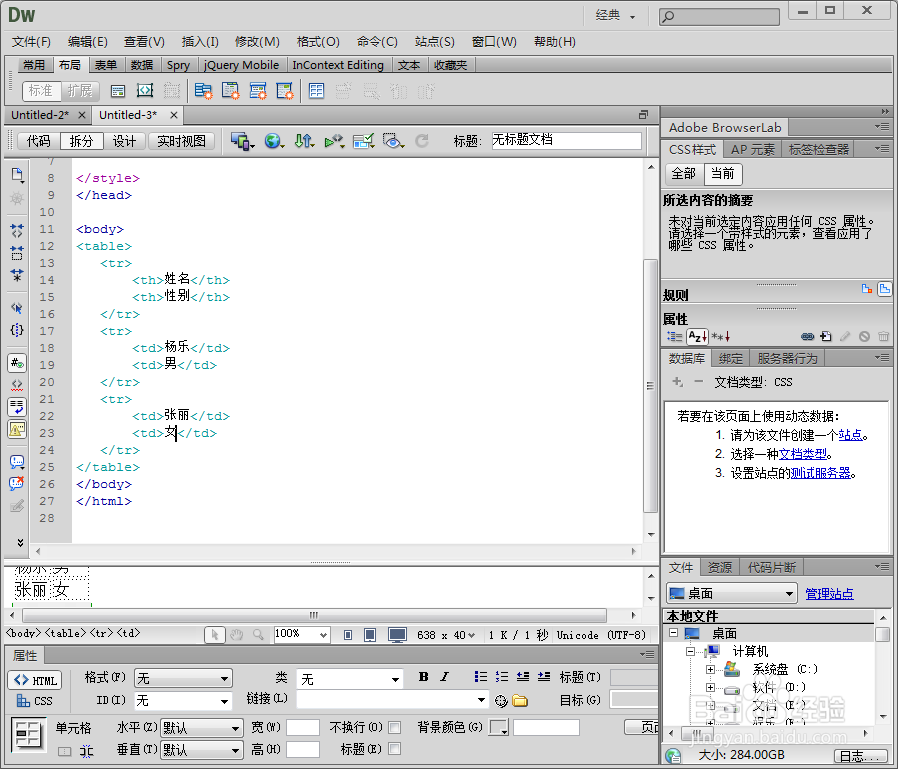Click the New CSS Rule icon
The width and height of the screenshot is (898, 769).
[x=825, y=336]
